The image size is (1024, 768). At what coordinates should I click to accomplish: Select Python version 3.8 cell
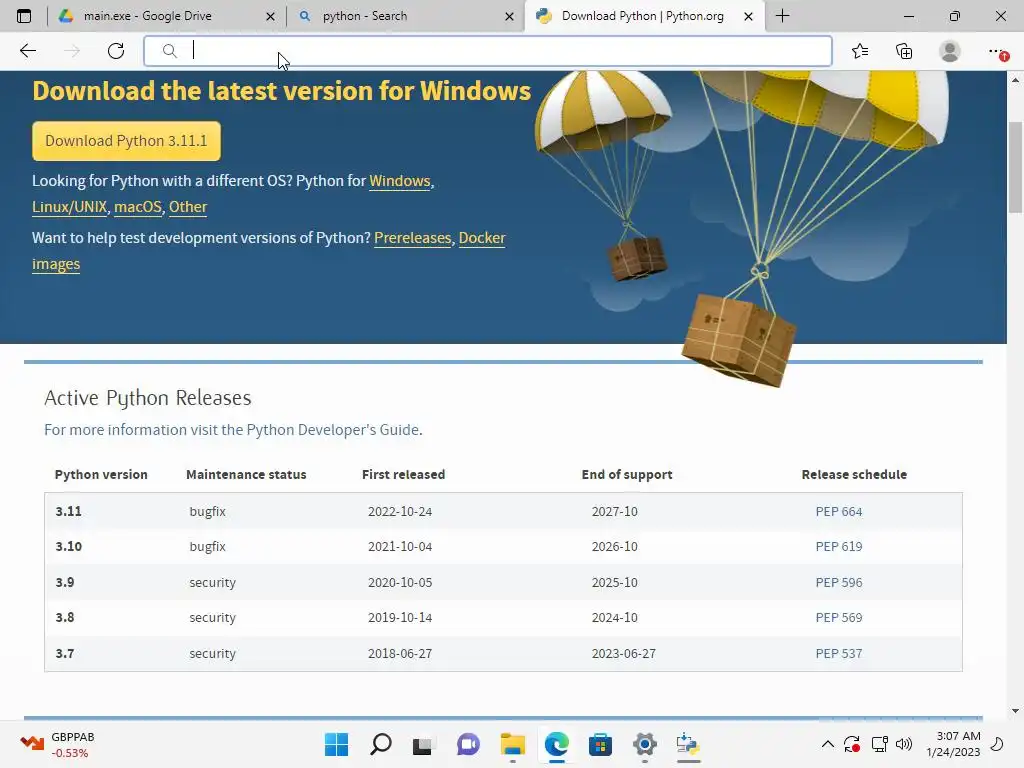point(65,618)
